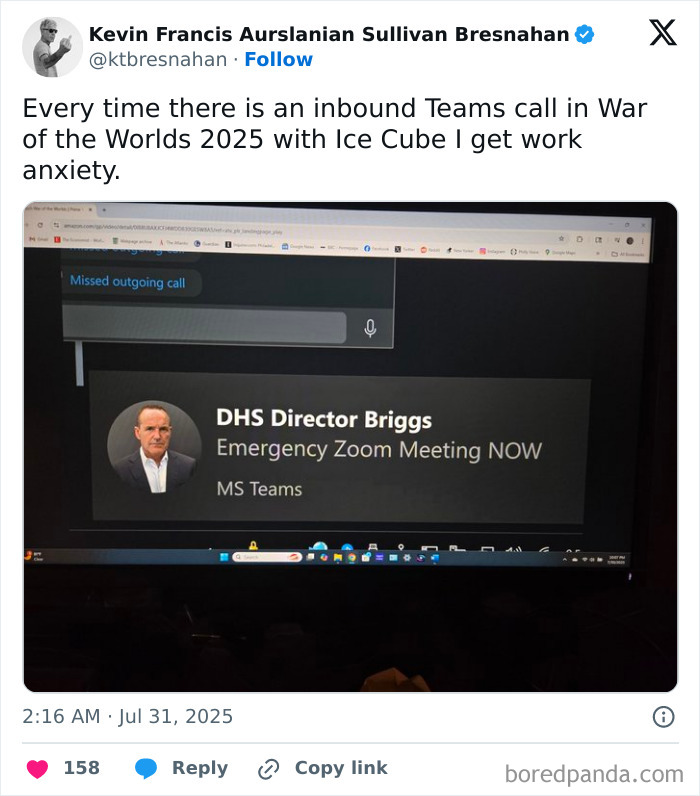Open the Windows Start button on the taskbar
The image size is (700, 796).
[224, 557]
